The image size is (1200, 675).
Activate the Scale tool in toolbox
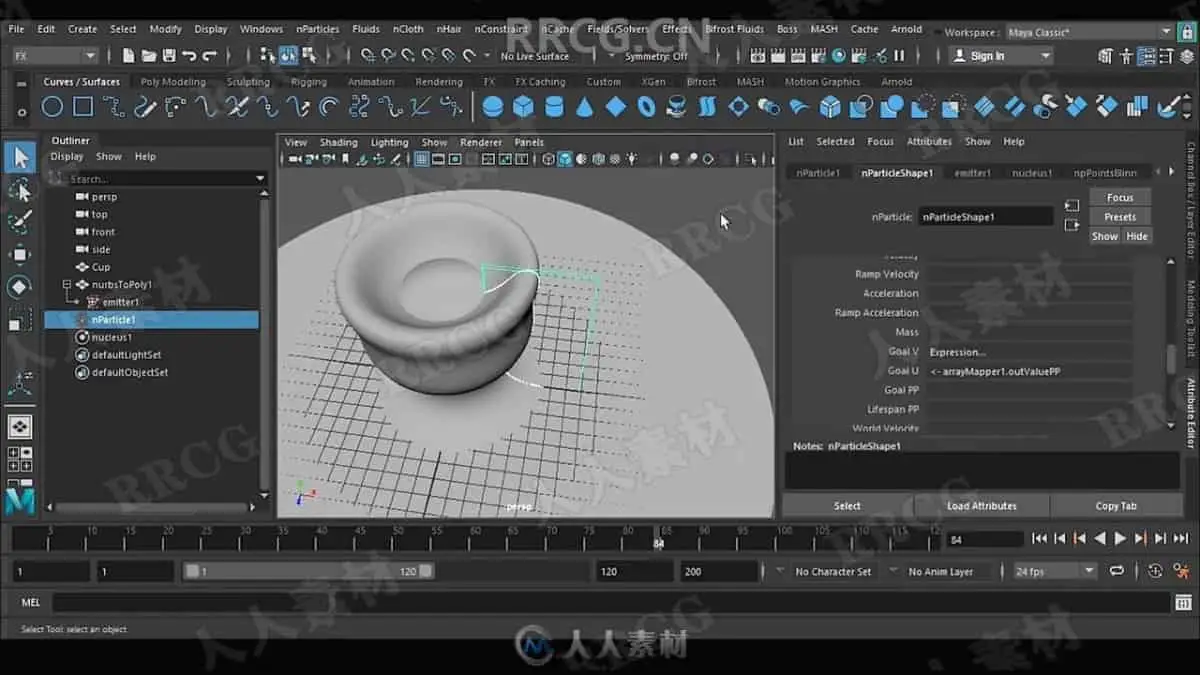20,321
